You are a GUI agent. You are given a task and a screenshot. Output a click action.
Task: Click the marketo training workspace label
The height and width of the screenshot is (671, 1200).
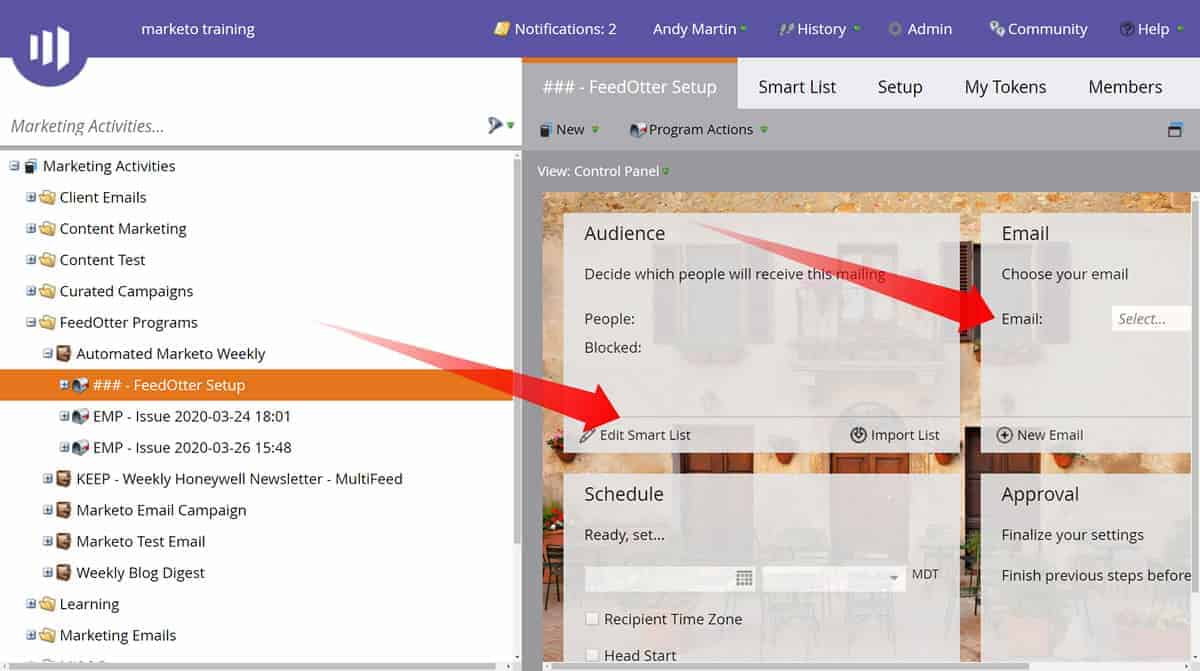click(x=198, y=29)
